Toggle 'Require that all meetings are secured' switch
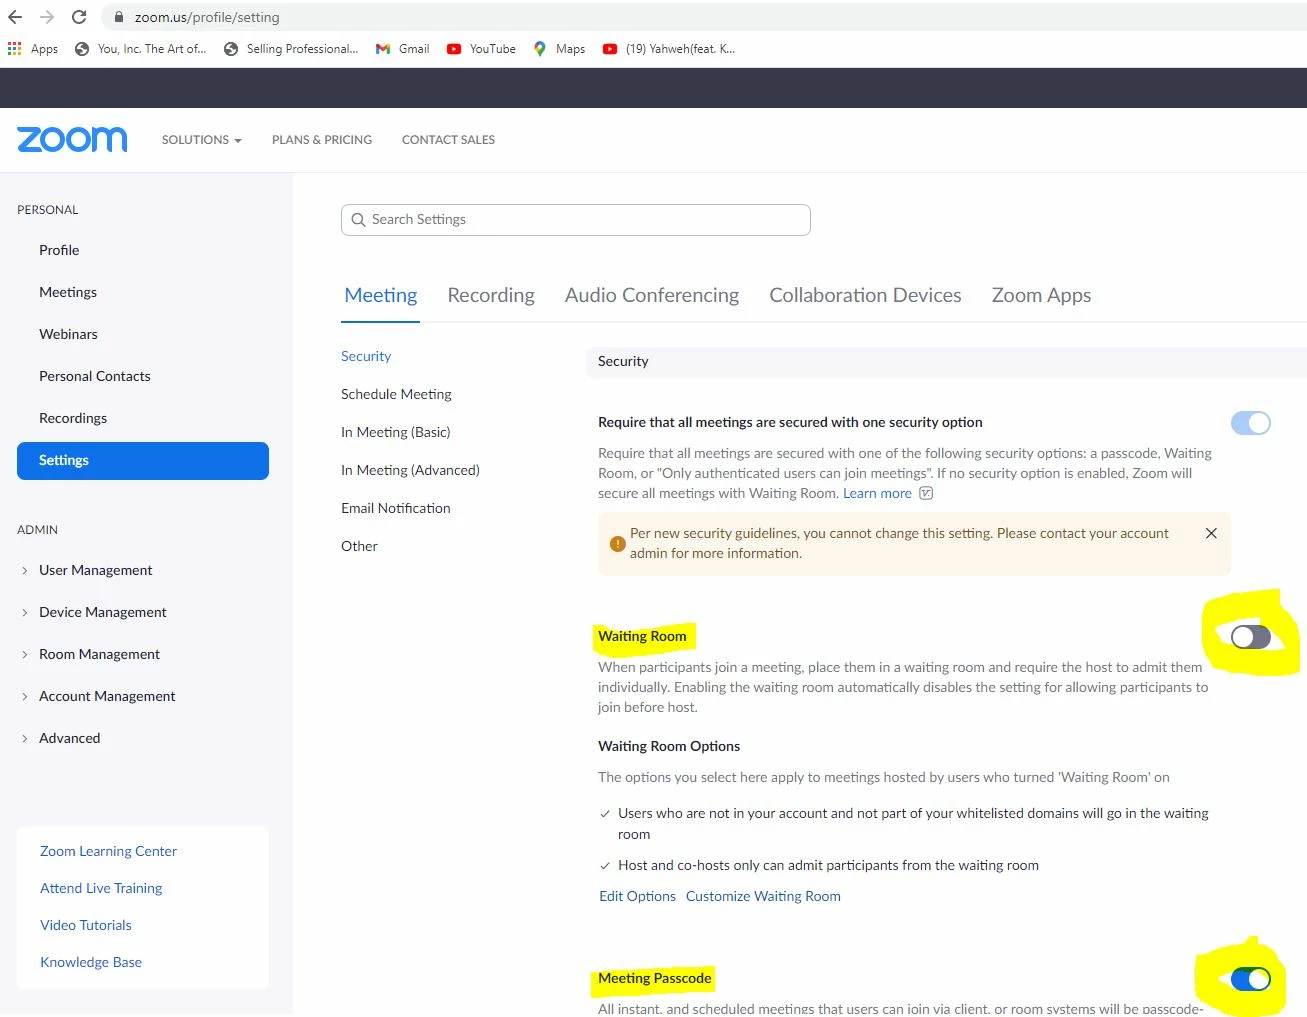This screenshot has width=1307, height=1017. pos(1251,423)
